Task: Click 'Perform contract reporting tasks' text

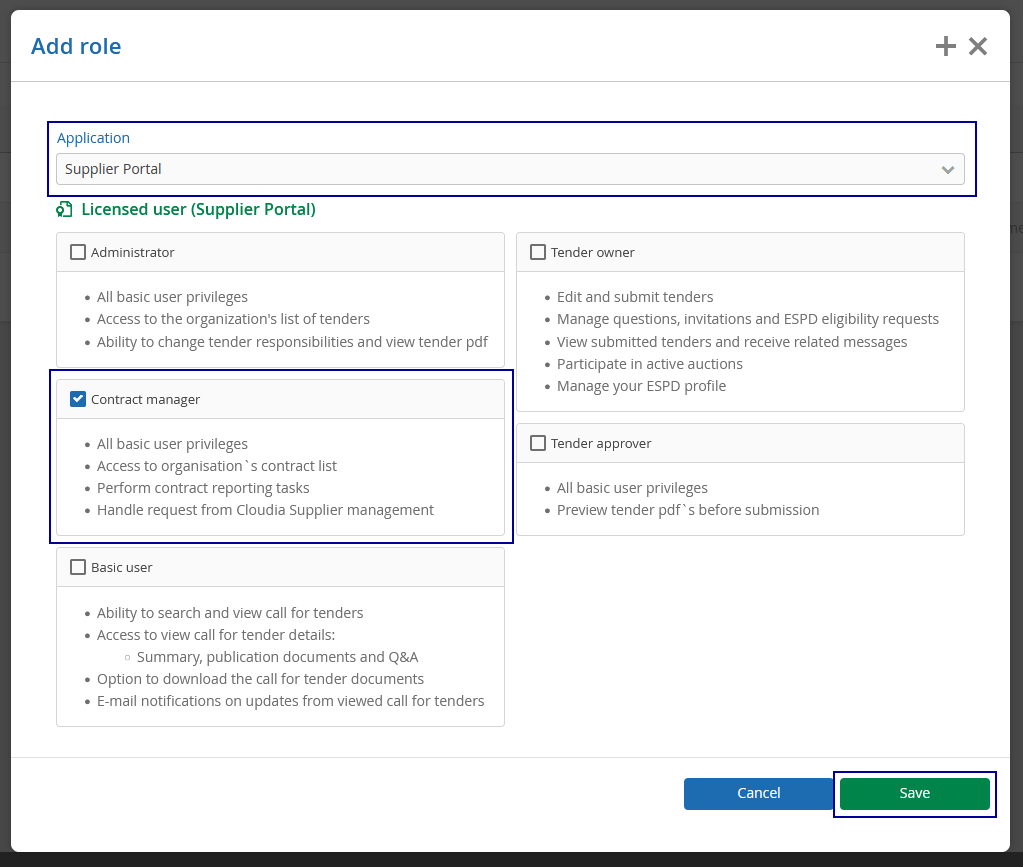Action: pos(203,488)
